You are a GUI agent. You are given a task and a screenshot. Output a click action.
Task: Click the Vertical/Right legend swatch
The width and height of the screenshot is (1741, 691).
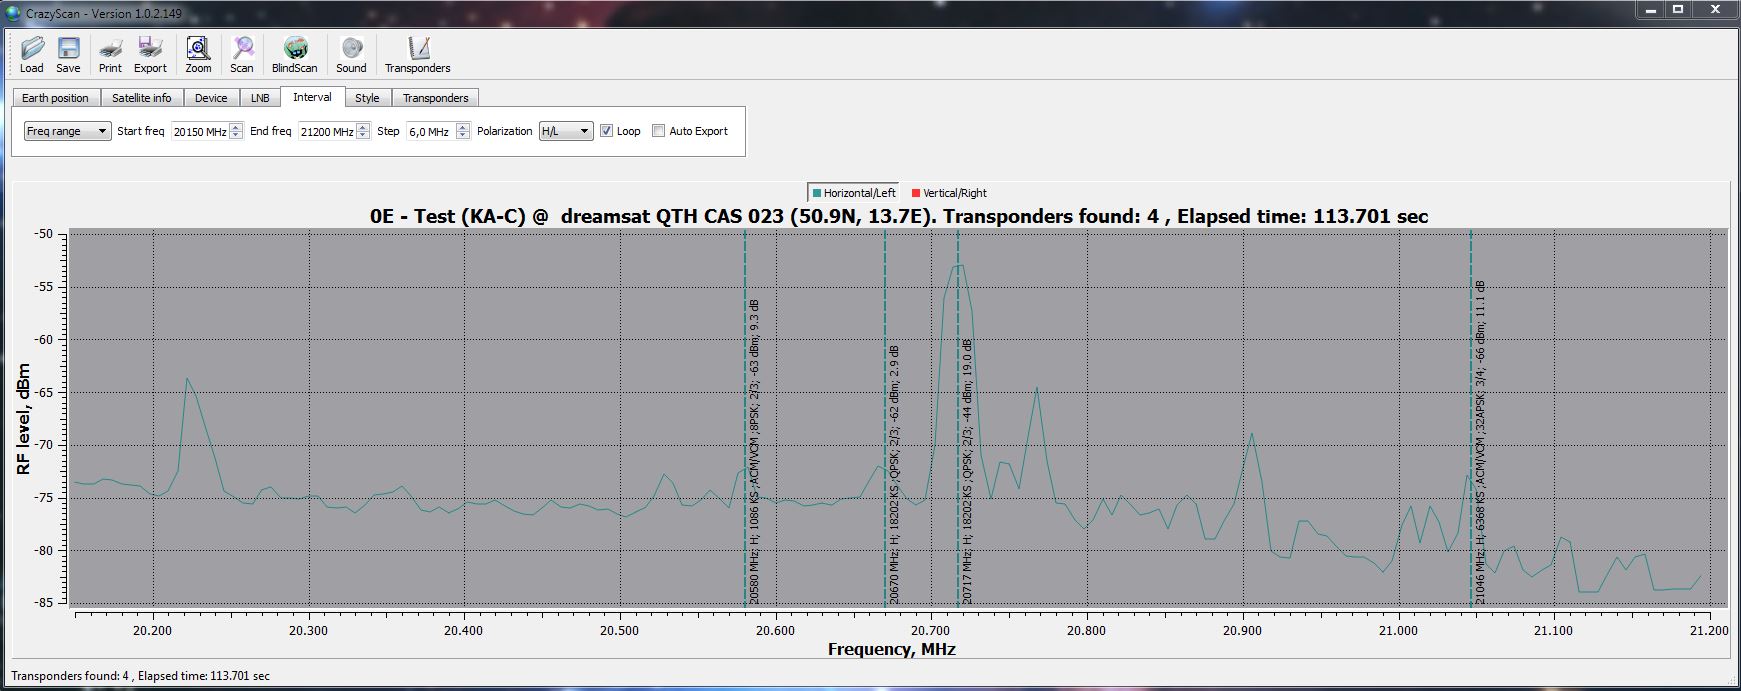click(916, 193)
